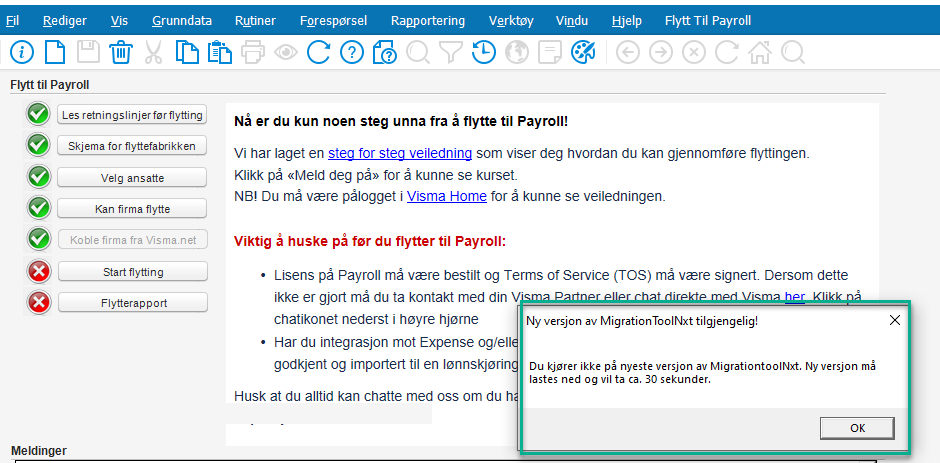Image resolution: width=940 pixels, height=463 pixels.
Task: Click the her link to chat with Visma
Action: (795, 296)
